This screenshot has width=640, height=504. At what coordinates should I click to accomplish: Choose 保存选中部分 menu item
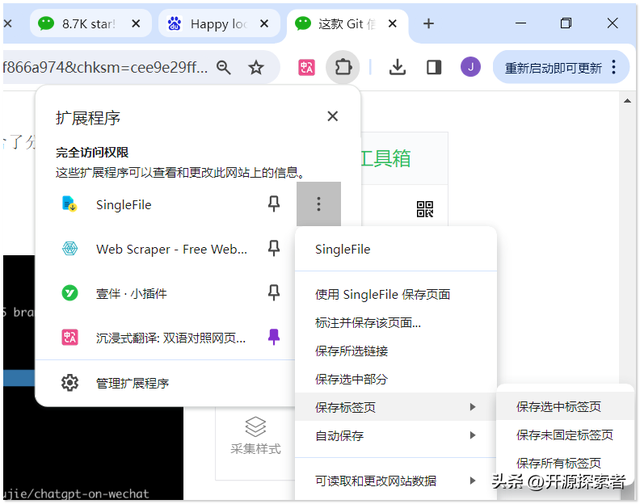[396, 379]
